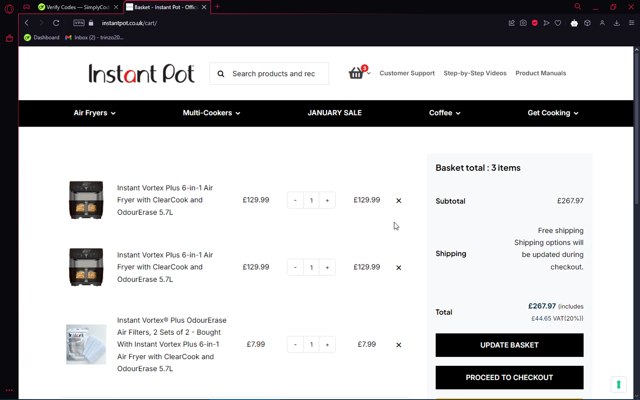Image resolution: width=640 pixels, height=400 pixels.
Task: Click the forward navigation arrow
Action: tap(41, 23)
